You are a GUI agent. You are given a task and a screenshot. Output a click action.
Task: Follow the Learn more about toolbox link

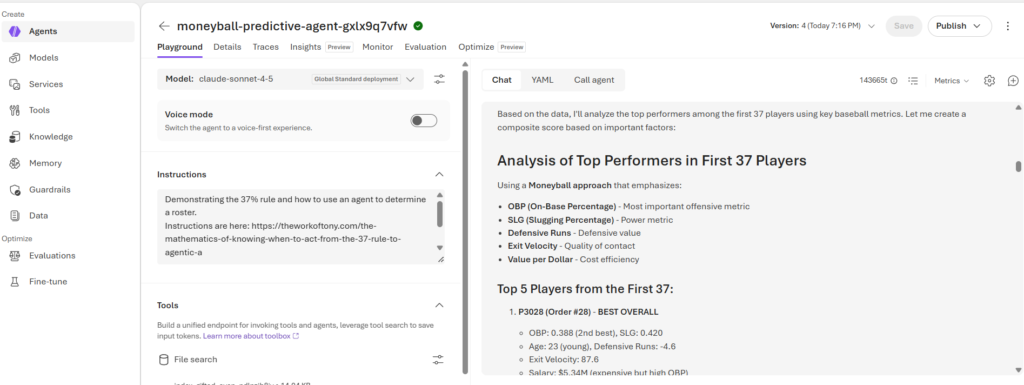click(251, 336)
